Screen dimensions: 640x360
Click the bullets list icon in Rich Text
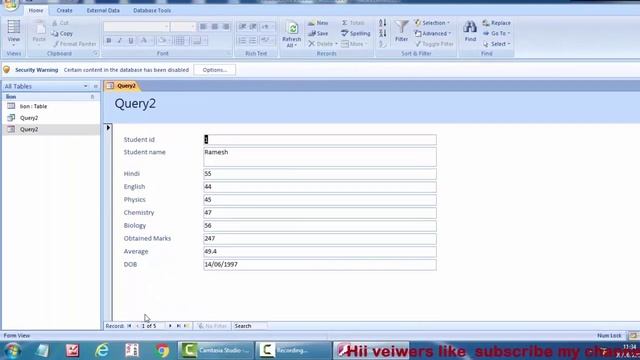[253, 40]
